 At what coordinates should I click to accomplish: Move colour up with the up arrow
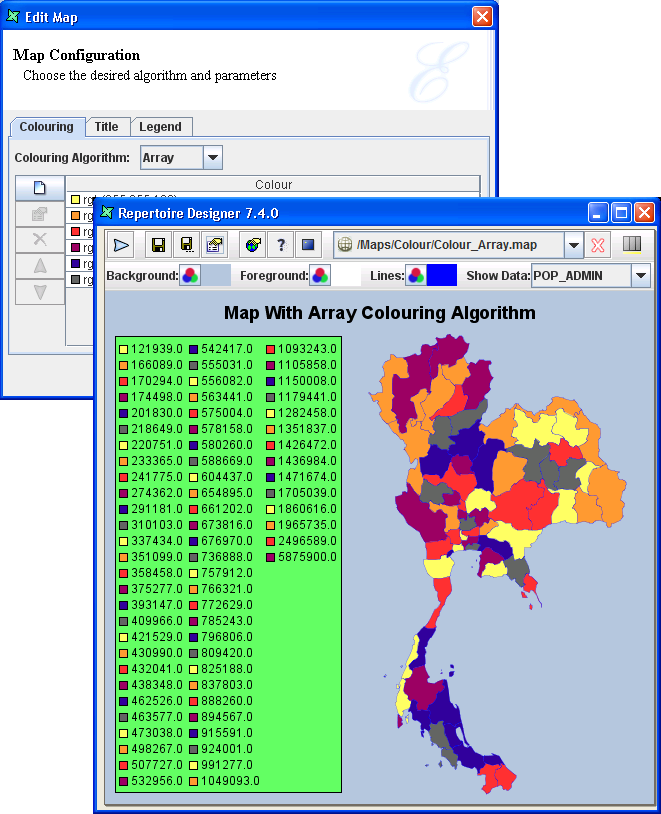[x=40, y=266]
